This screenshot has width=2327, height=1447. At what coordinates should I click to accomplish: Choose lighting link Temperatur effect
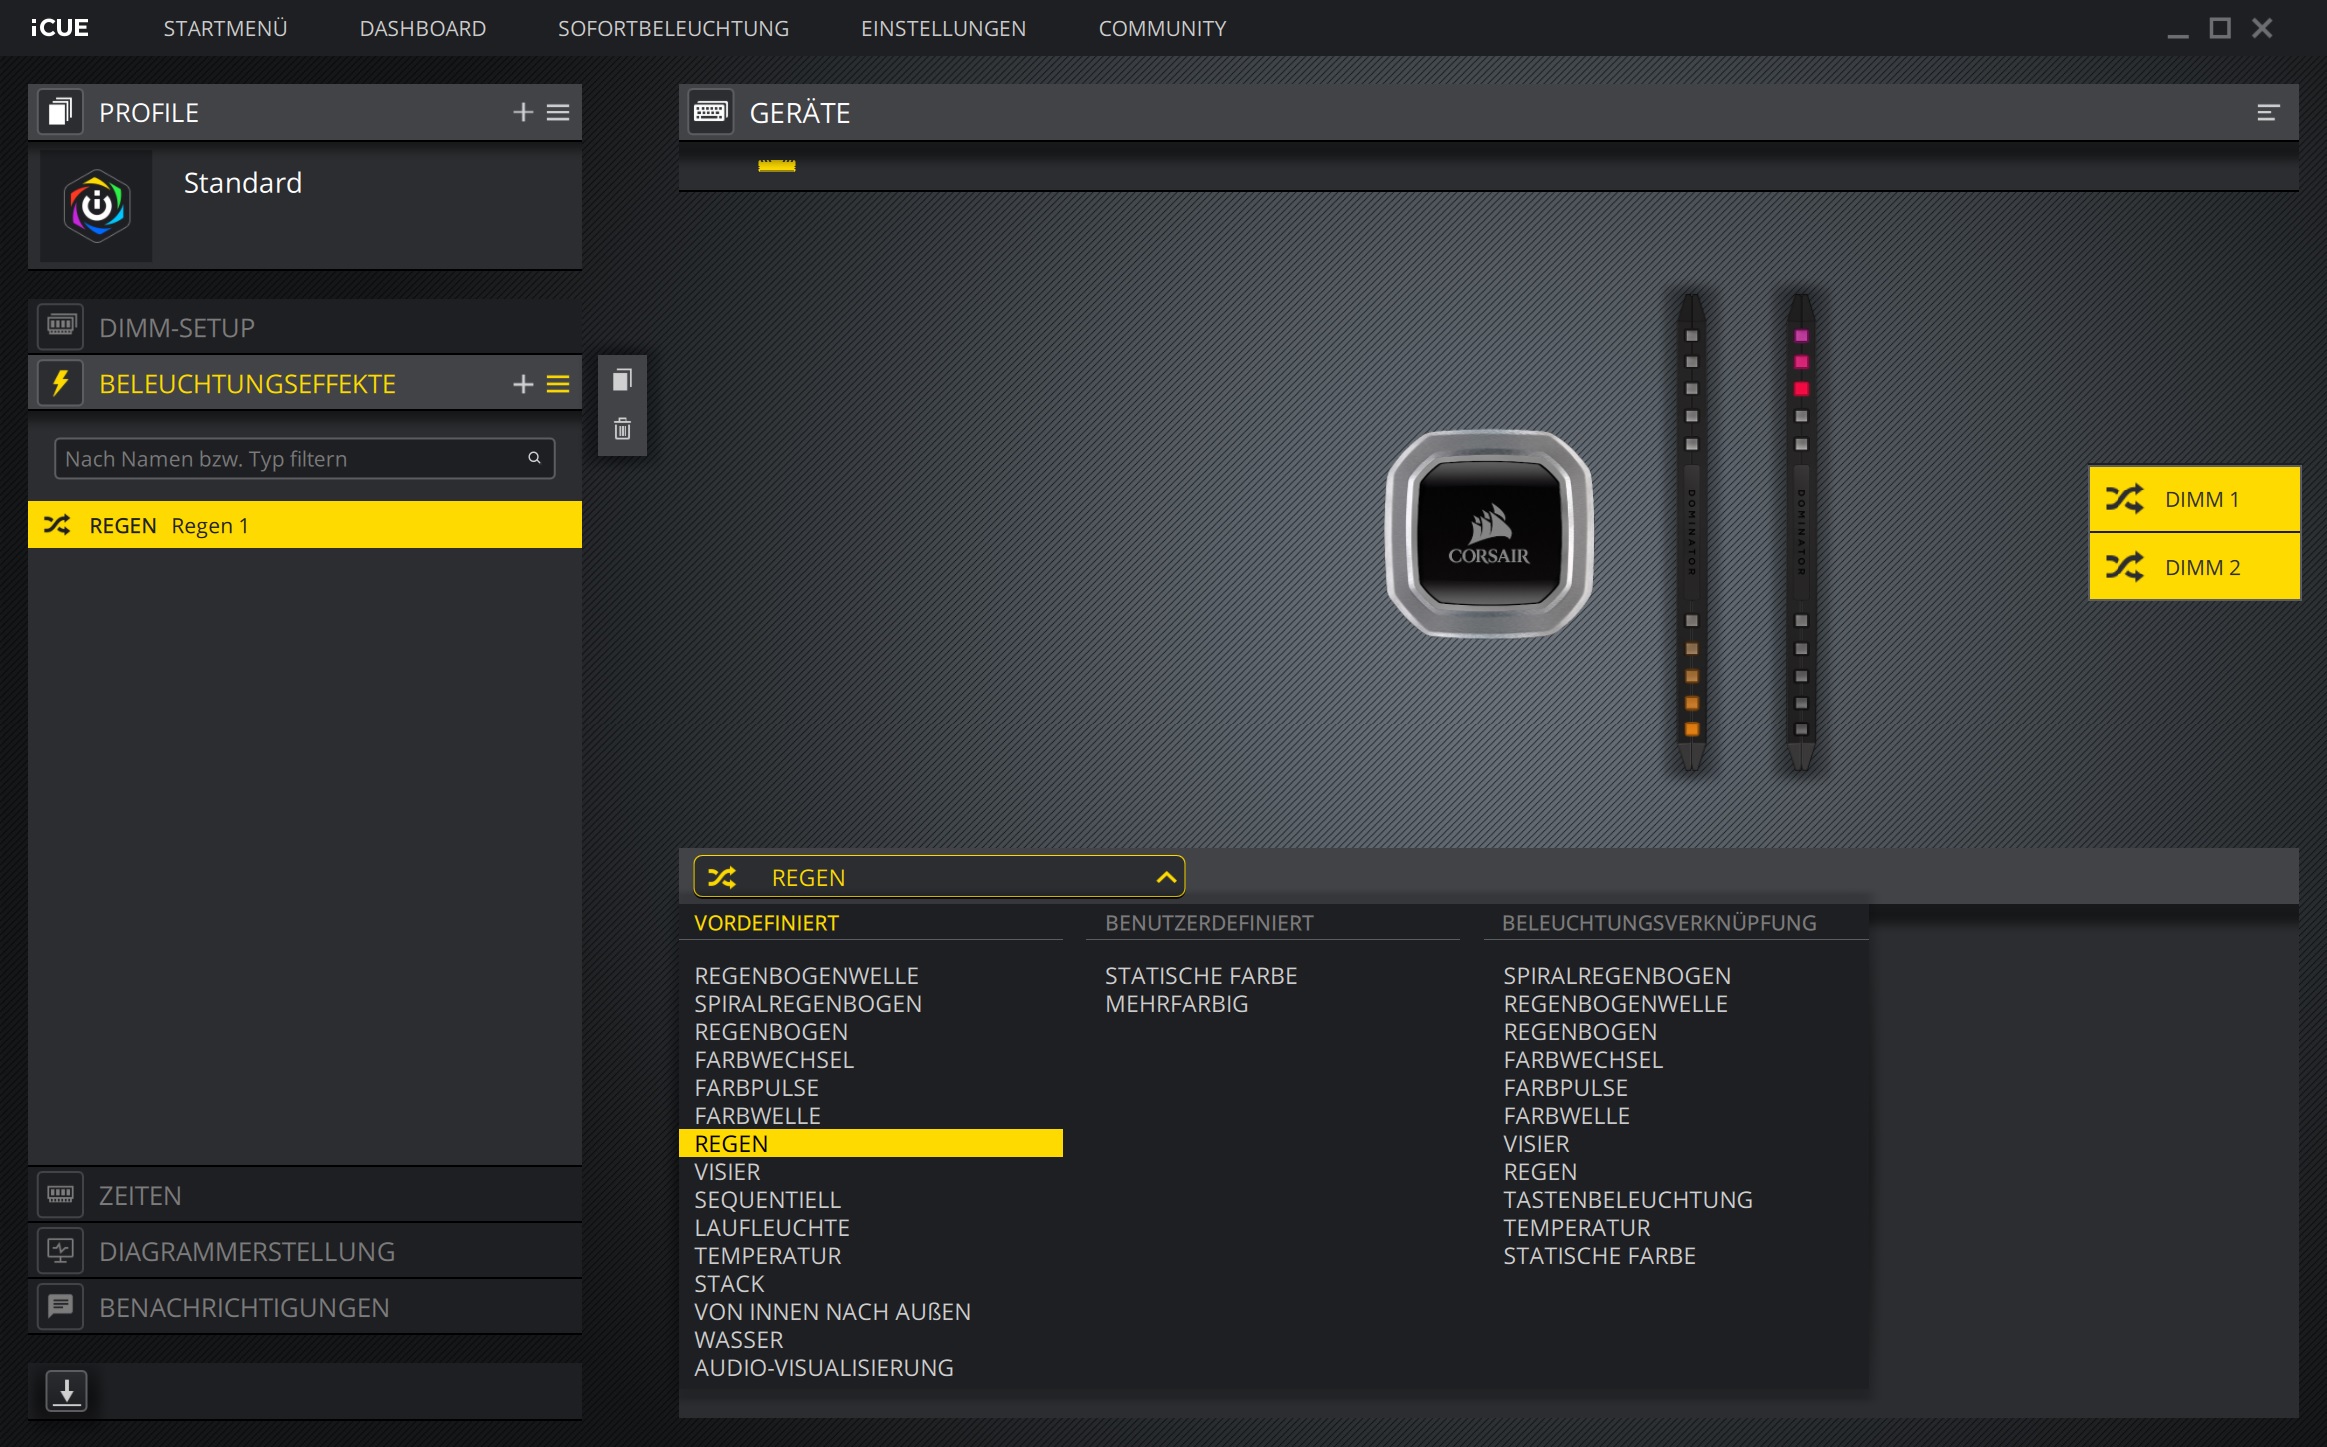(1576, 1227)
